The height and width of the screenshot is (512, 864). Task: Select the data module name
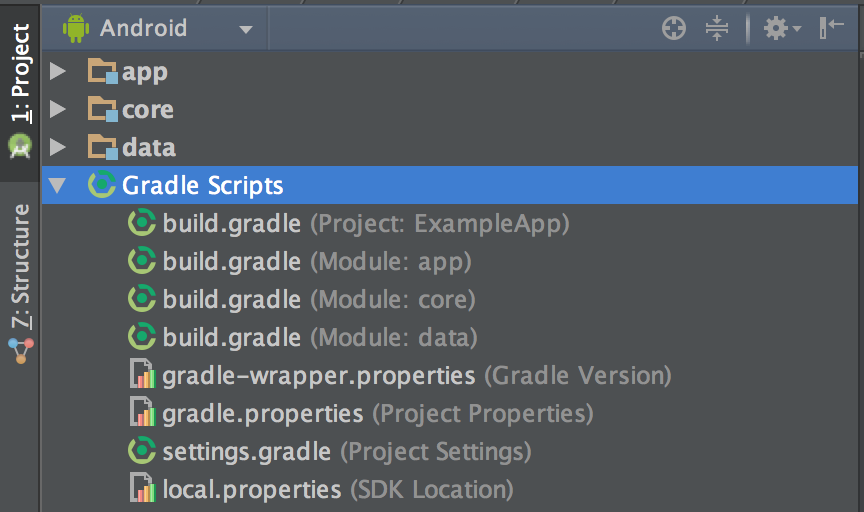149,147
